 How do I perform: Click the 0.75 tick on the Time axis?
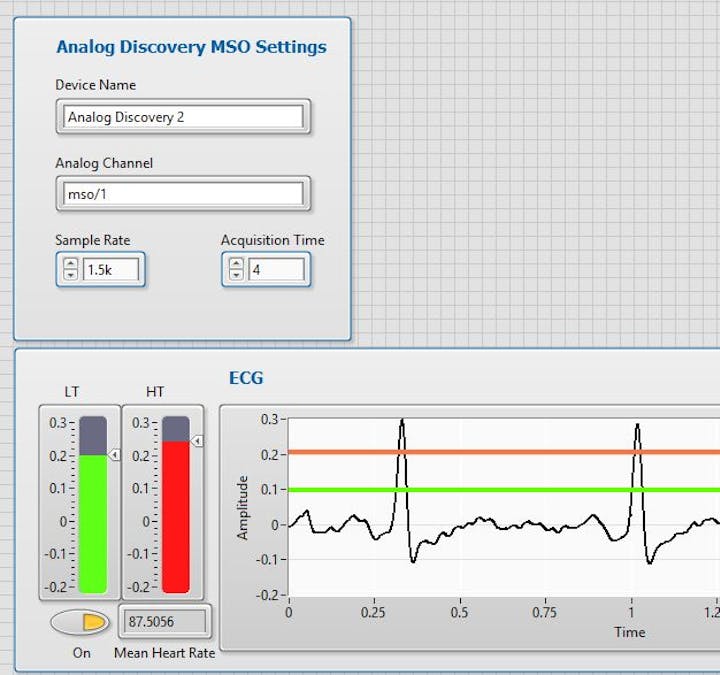click(x=544, y=612)
